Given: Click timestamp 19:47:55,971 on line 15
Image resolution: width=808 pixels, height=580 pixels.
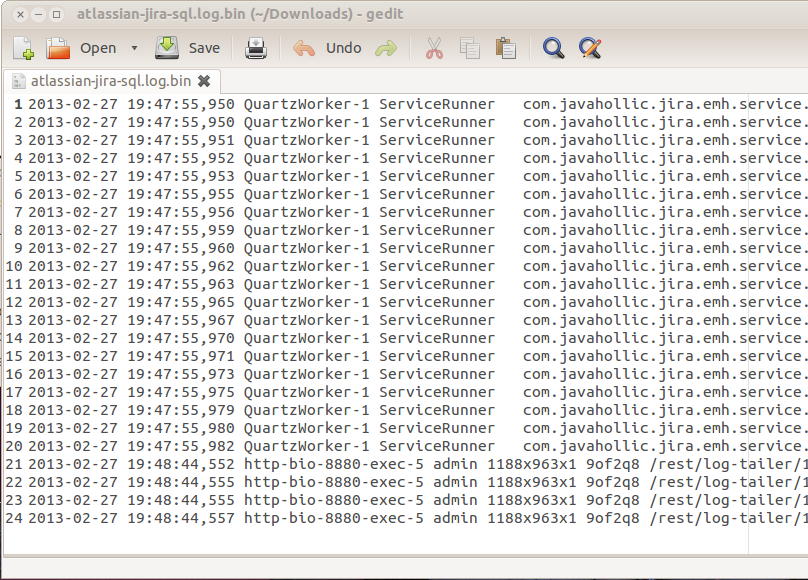Looking at the screenshot, I should click(x=181, y=356).
